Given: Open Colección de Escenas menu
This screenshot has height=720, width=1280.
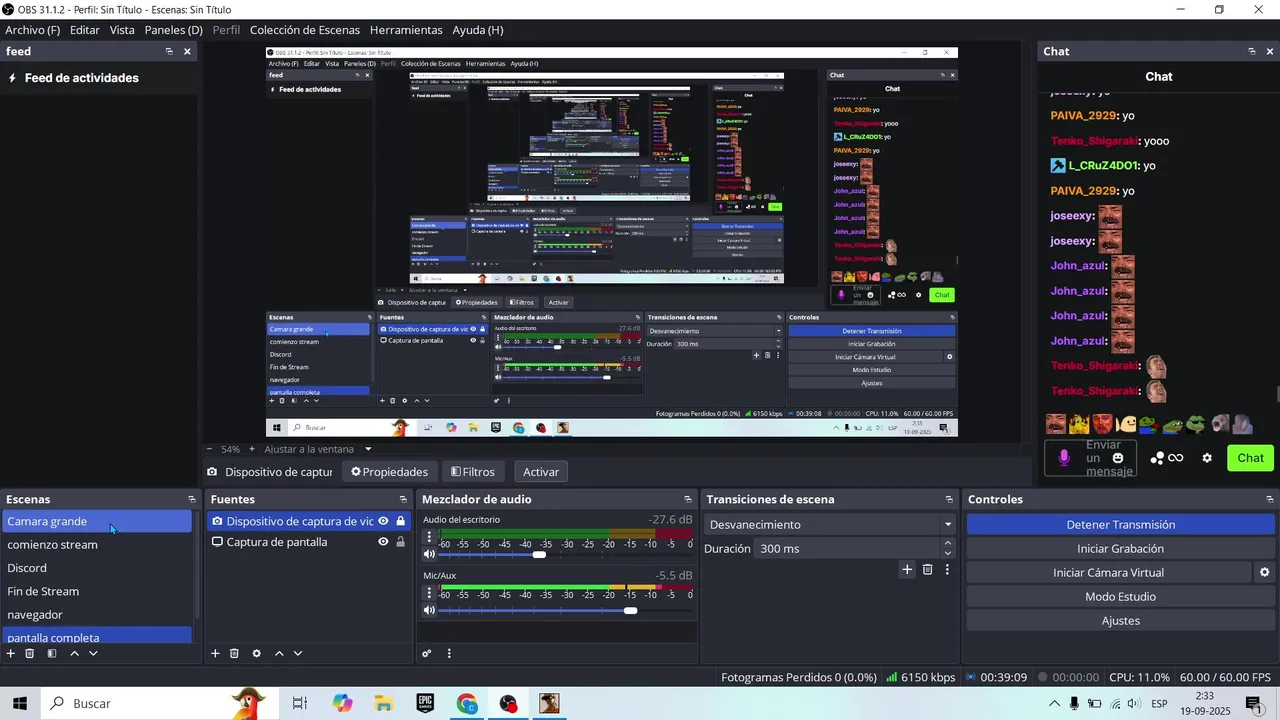Looking at the screenshot, I should pyautogui.click(x=305, y=30).
